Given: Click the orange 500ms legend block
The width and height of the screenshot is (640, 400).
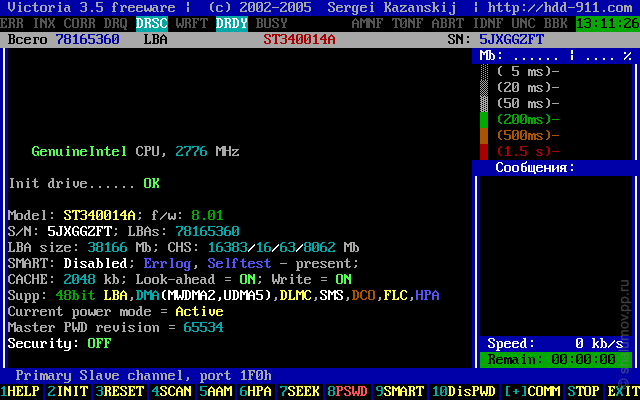Looking at the screenshot, I should tap(484, 136).
